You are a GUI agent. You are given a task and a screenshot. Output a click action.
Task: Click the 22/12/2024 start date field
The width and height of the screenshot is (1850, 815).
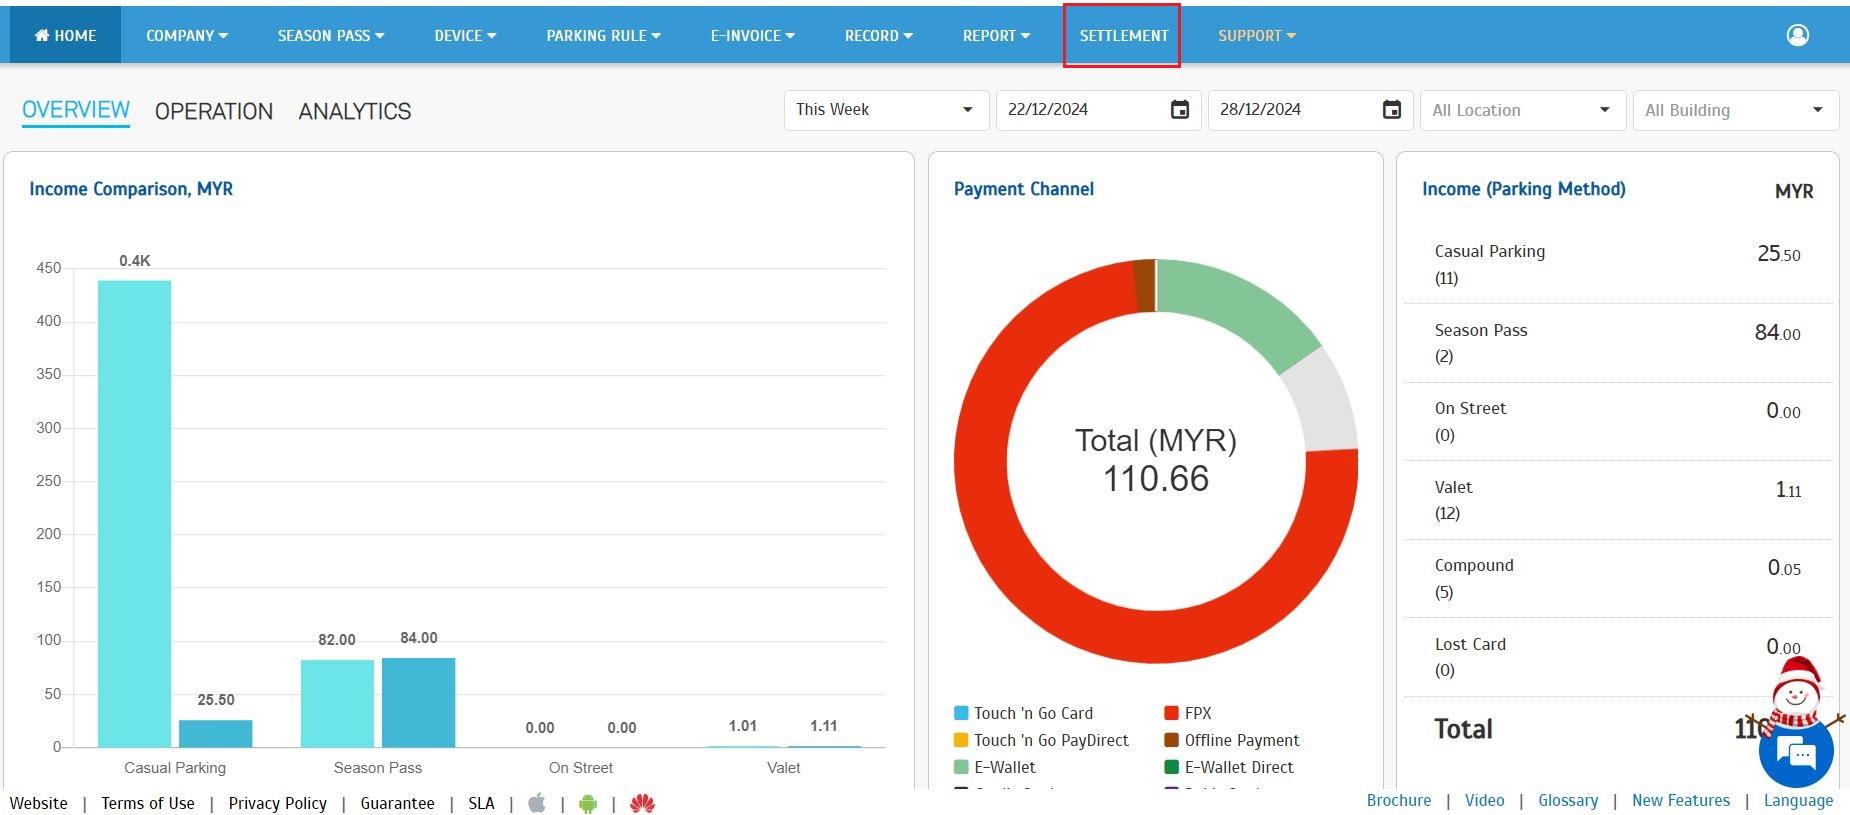pyautogui.click(x=1080, y=110)
